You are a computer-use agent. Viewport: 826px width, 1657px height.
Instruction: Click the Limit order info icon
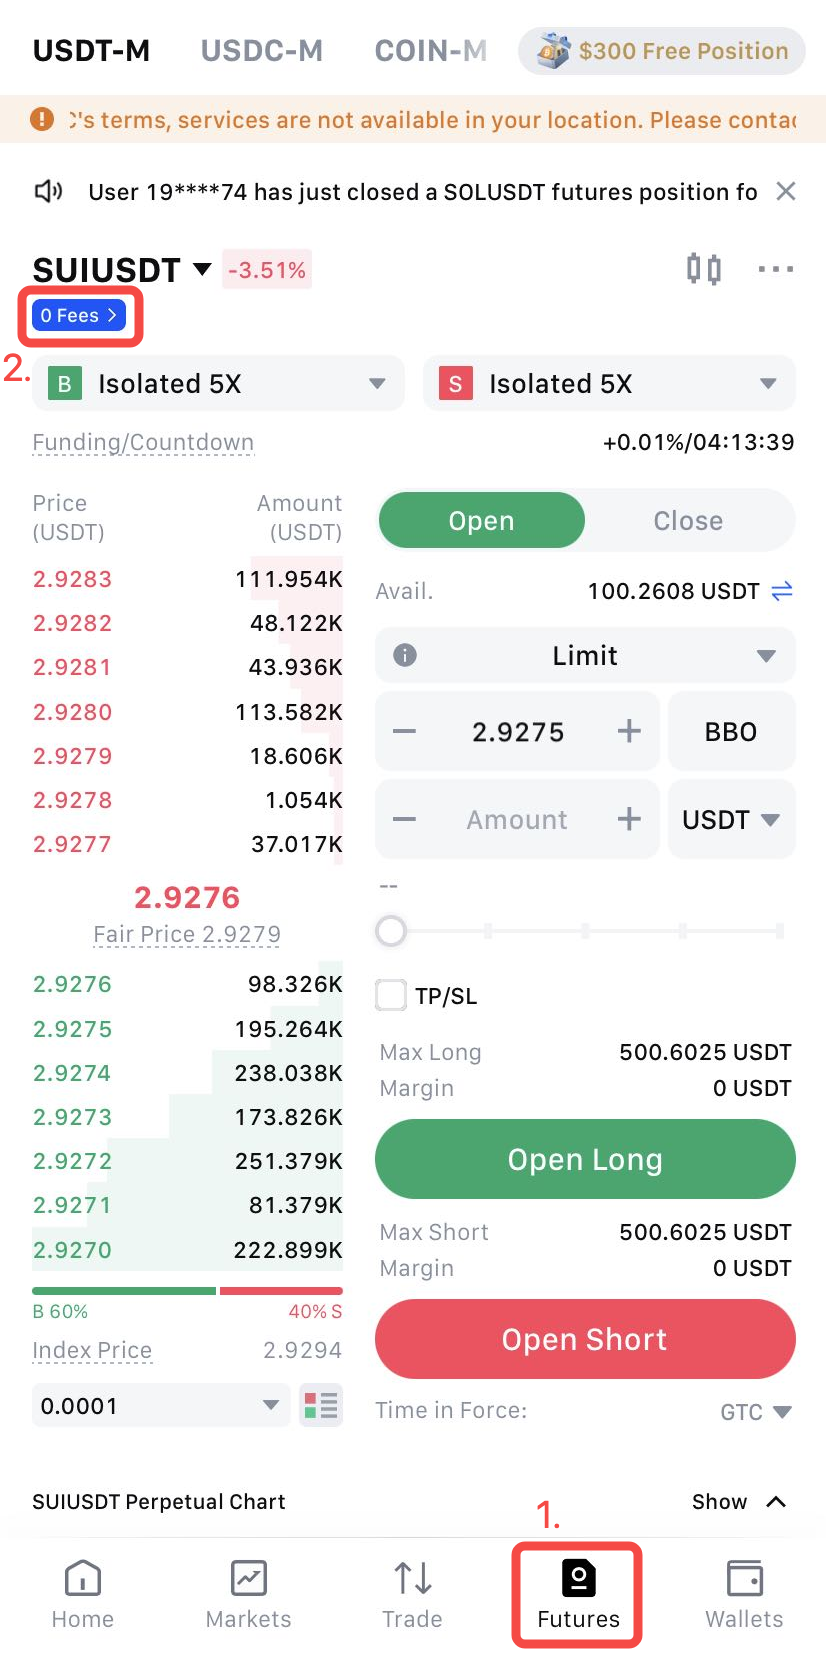405,655
